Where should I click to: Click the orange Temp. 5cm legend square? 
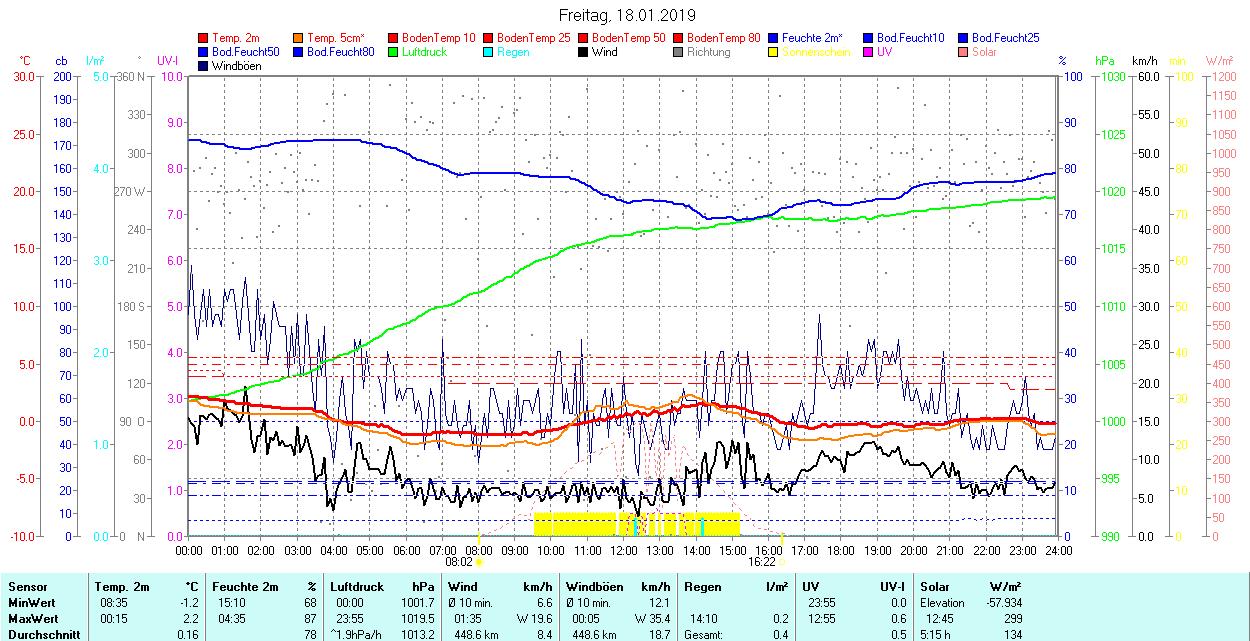pyautogui.click(x=299, y=38)
